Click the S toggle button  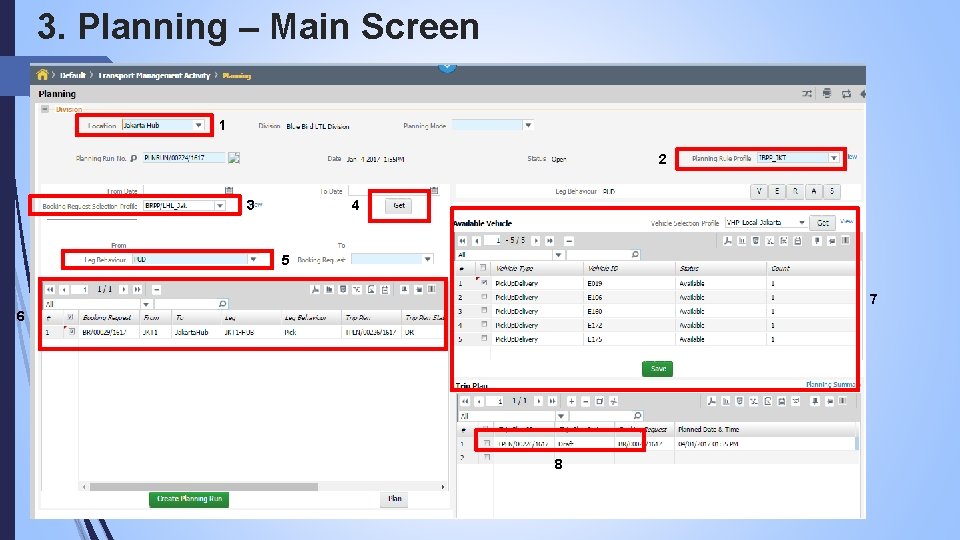831,191
